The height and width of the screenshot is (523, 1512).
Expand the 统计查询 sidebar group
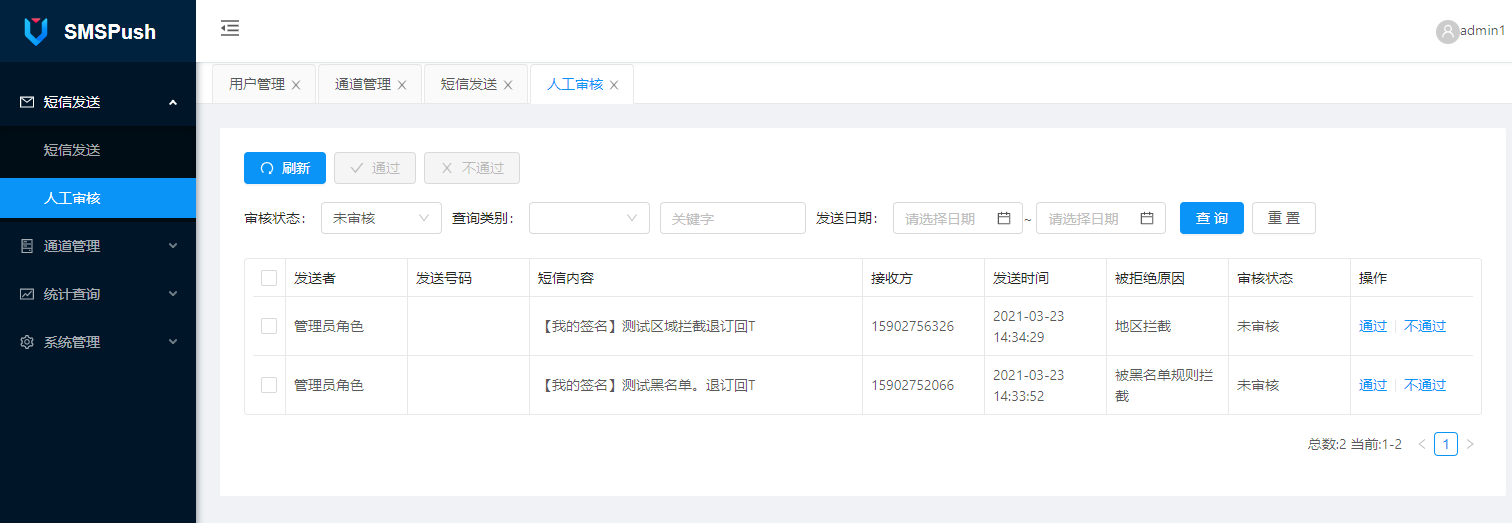point(98,294)
